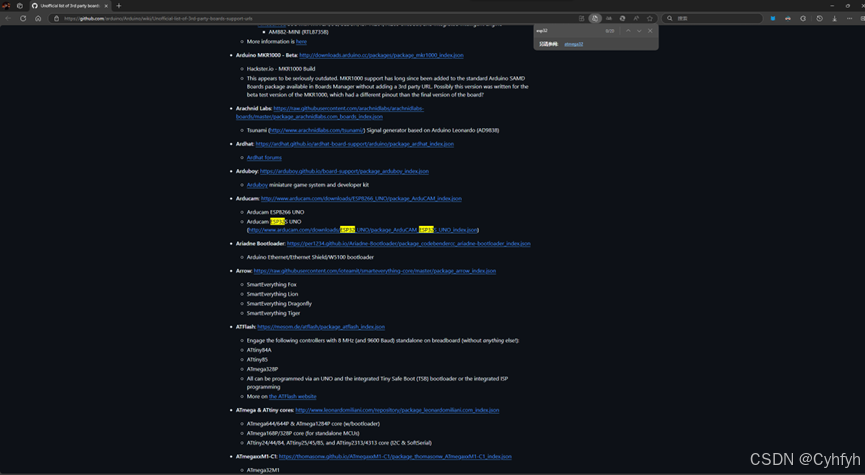Click the 'SmartEverything Fox' list item

click(x=271, y=285)
